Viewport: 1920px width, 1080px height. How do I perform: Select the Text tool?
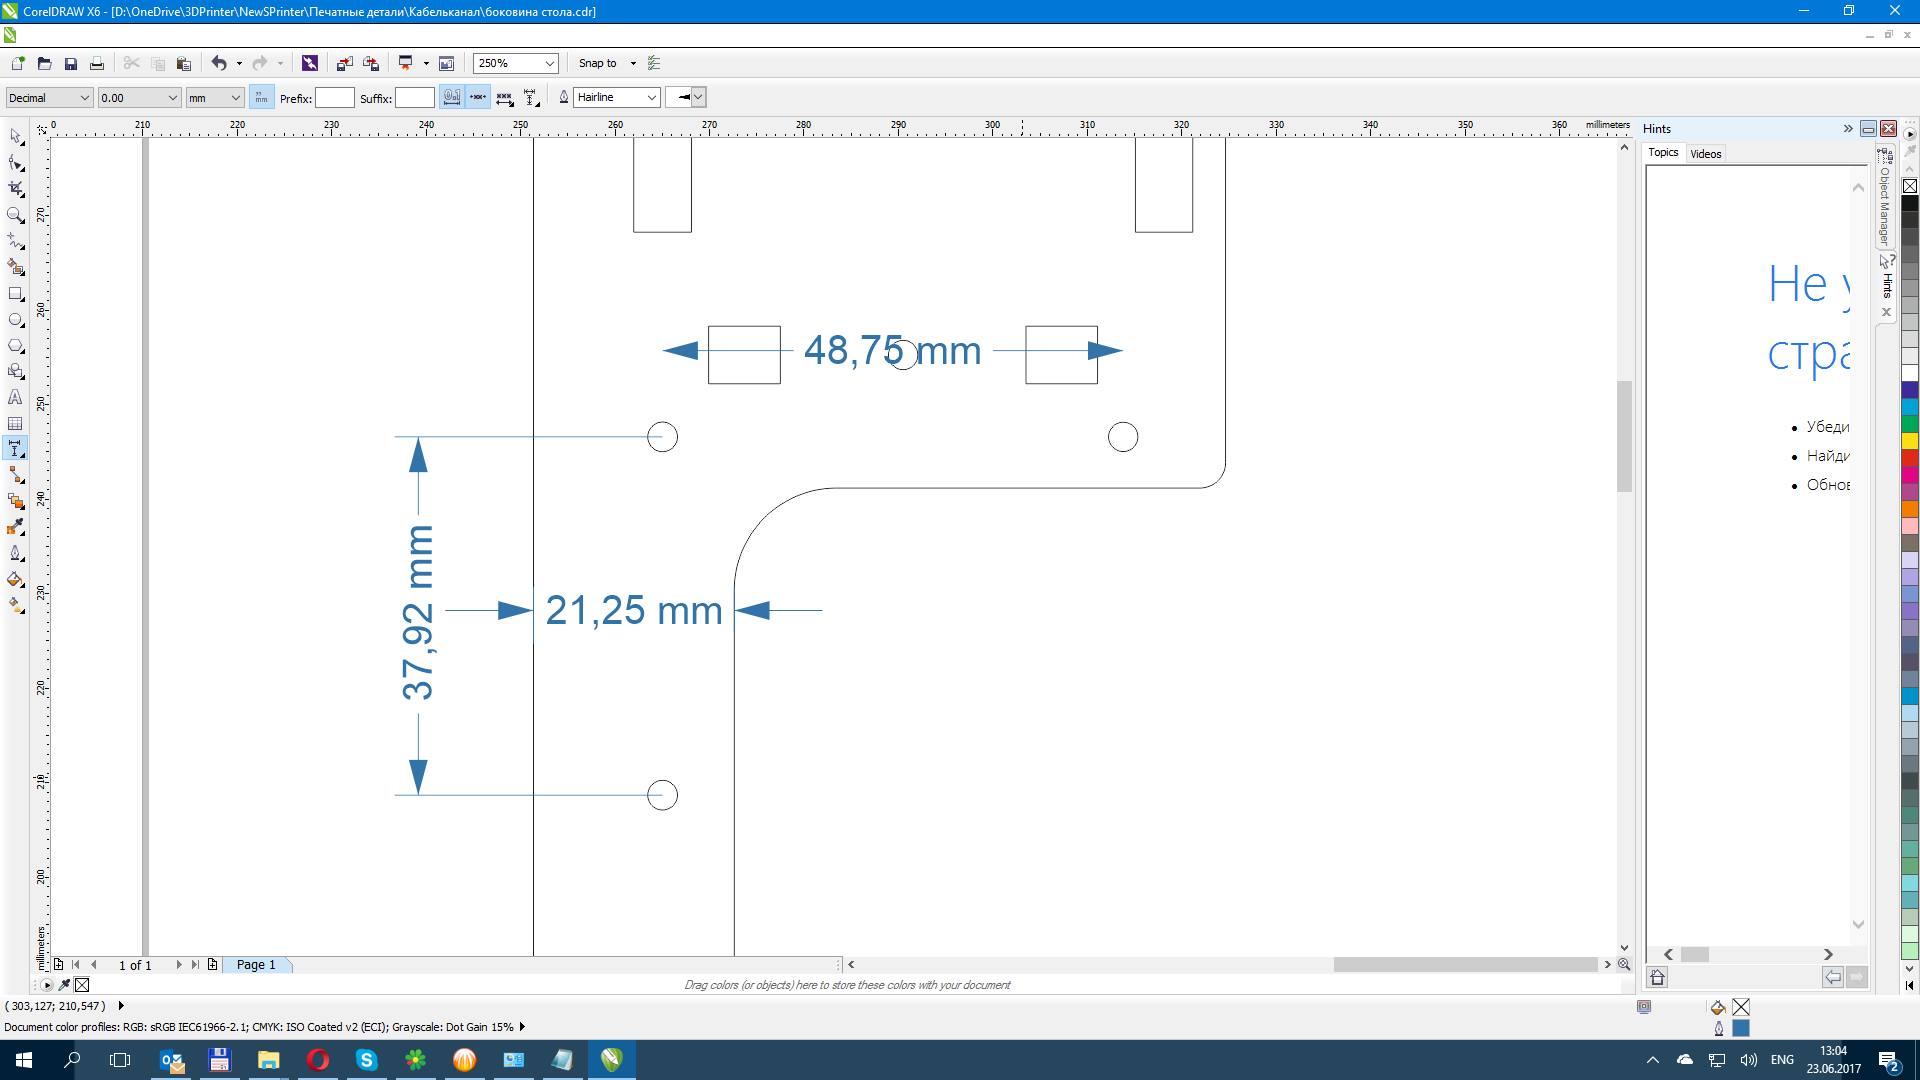(x=15, y=397)
